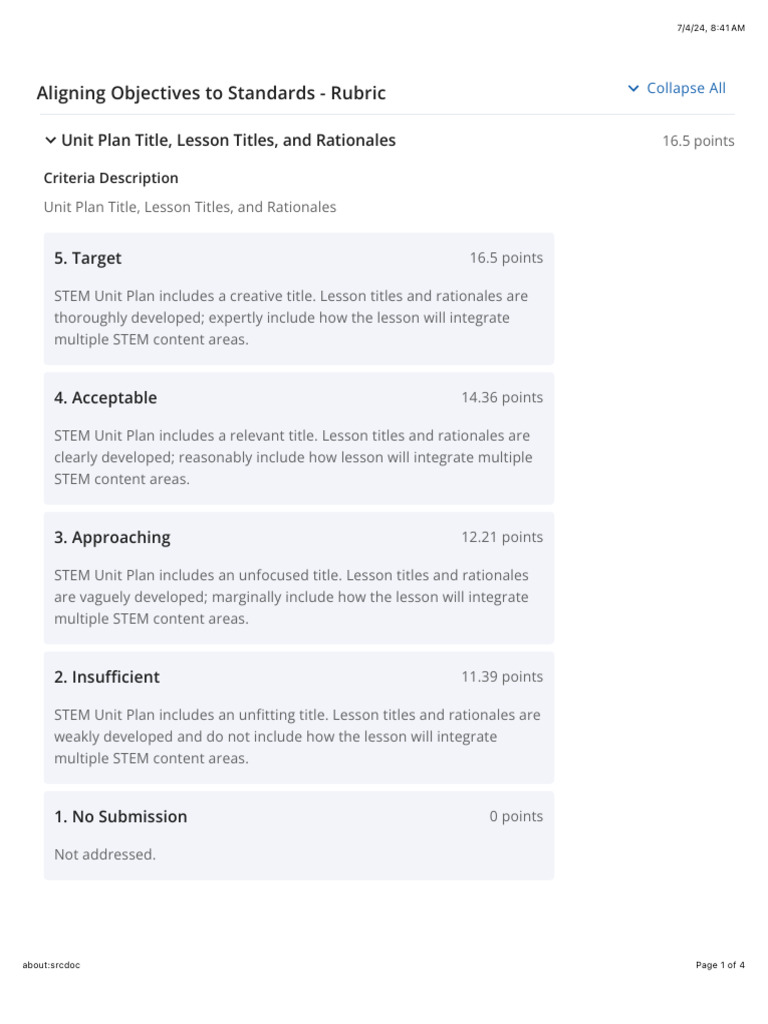Click the Page 1 of 4 footer

tap(720, 965)
